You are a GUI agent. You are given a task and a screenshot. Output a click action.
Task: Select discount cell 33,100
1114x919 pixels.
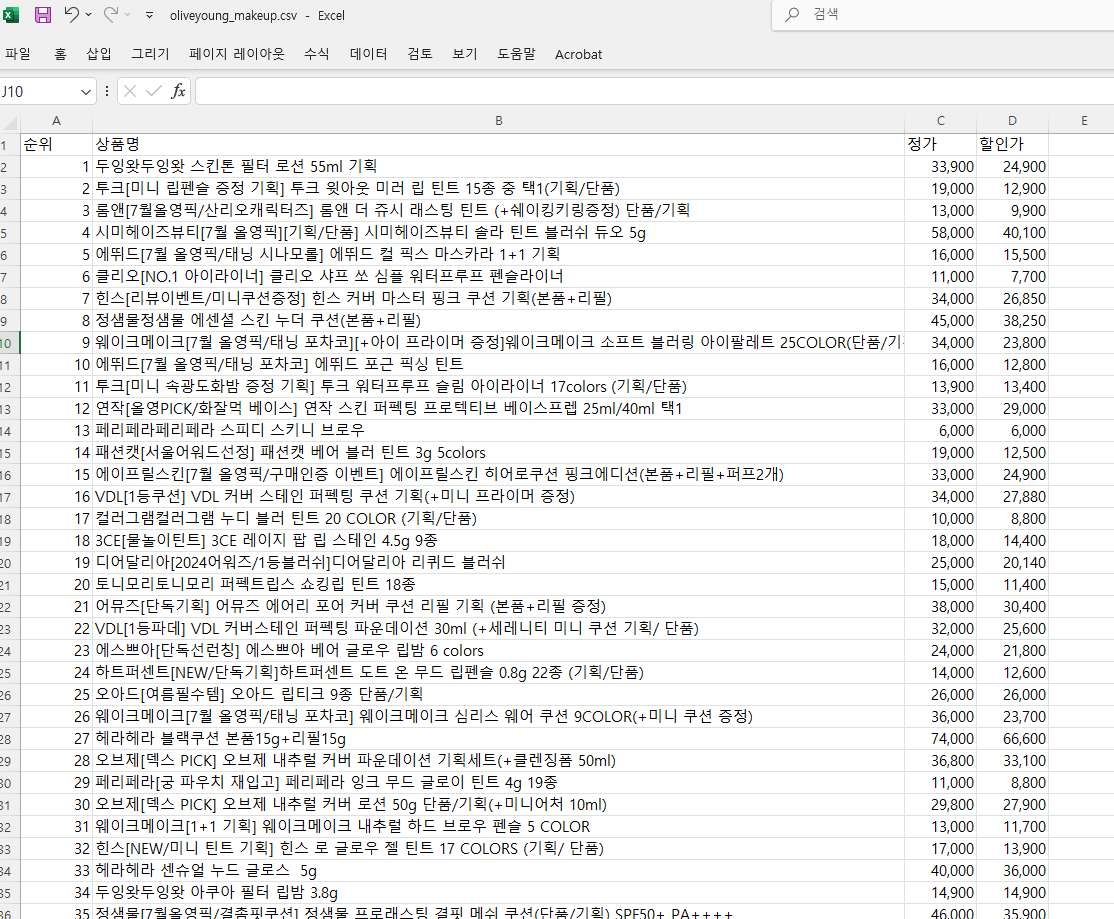tap(1012, 761)
